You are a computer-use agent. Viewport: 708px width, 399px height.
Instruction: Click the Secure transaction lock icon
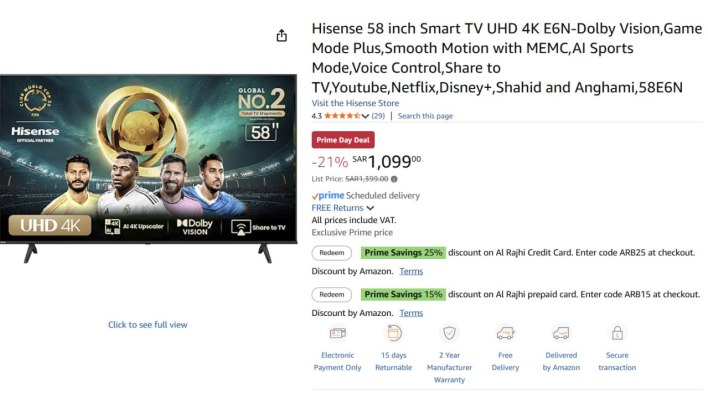coord(617,333)
